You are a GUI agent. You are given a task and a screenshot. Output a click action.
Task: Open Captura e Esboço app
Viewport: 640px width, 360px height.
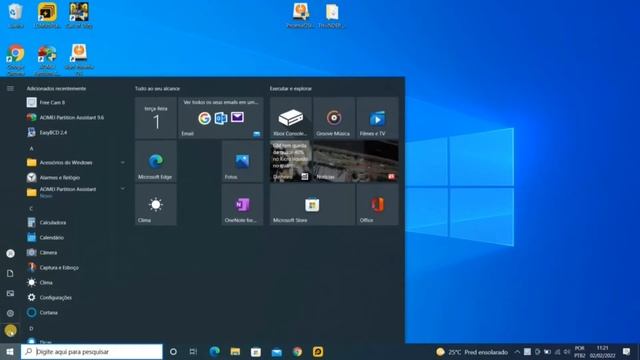click(x=76, y=268)
